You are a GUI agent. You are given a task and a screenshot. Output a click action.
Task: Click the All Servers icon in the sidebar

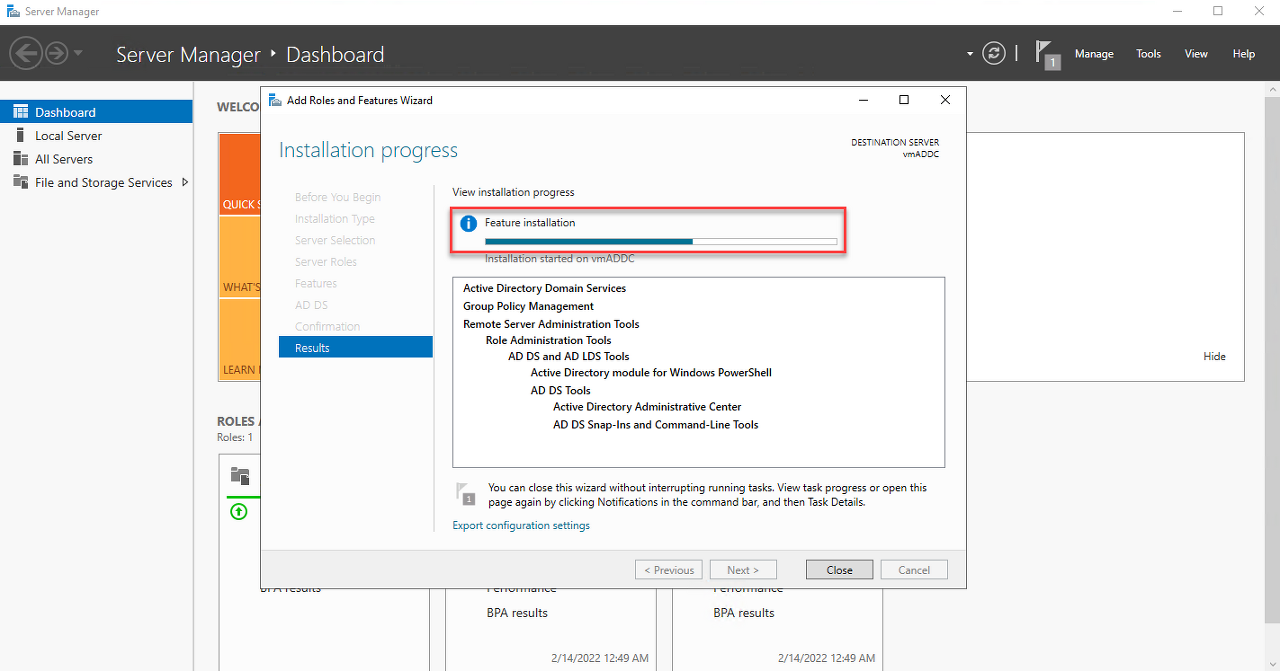tap(20, 159)
